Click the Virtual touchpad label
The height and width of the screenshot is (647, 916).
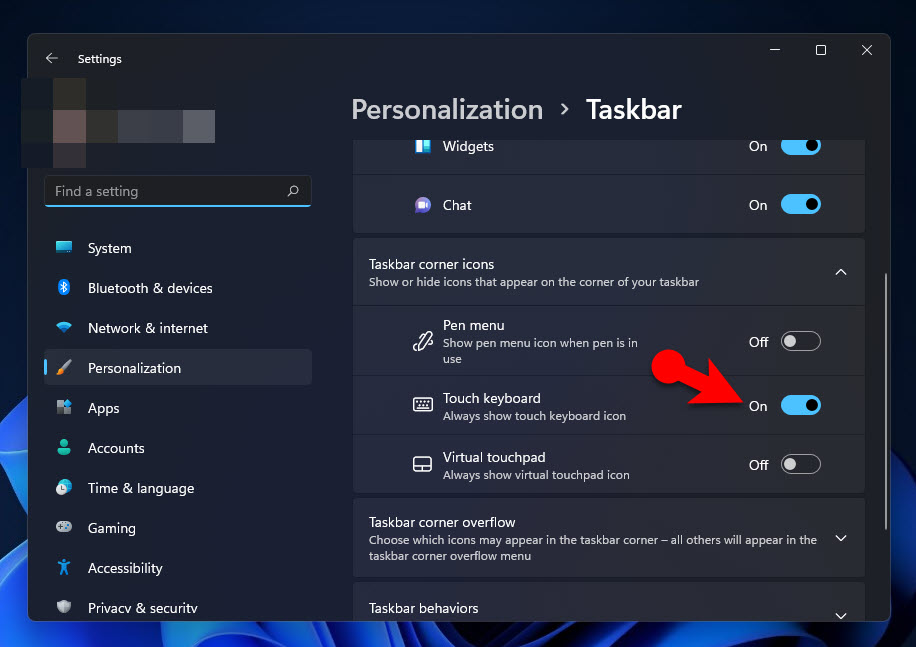pos(494,457)
